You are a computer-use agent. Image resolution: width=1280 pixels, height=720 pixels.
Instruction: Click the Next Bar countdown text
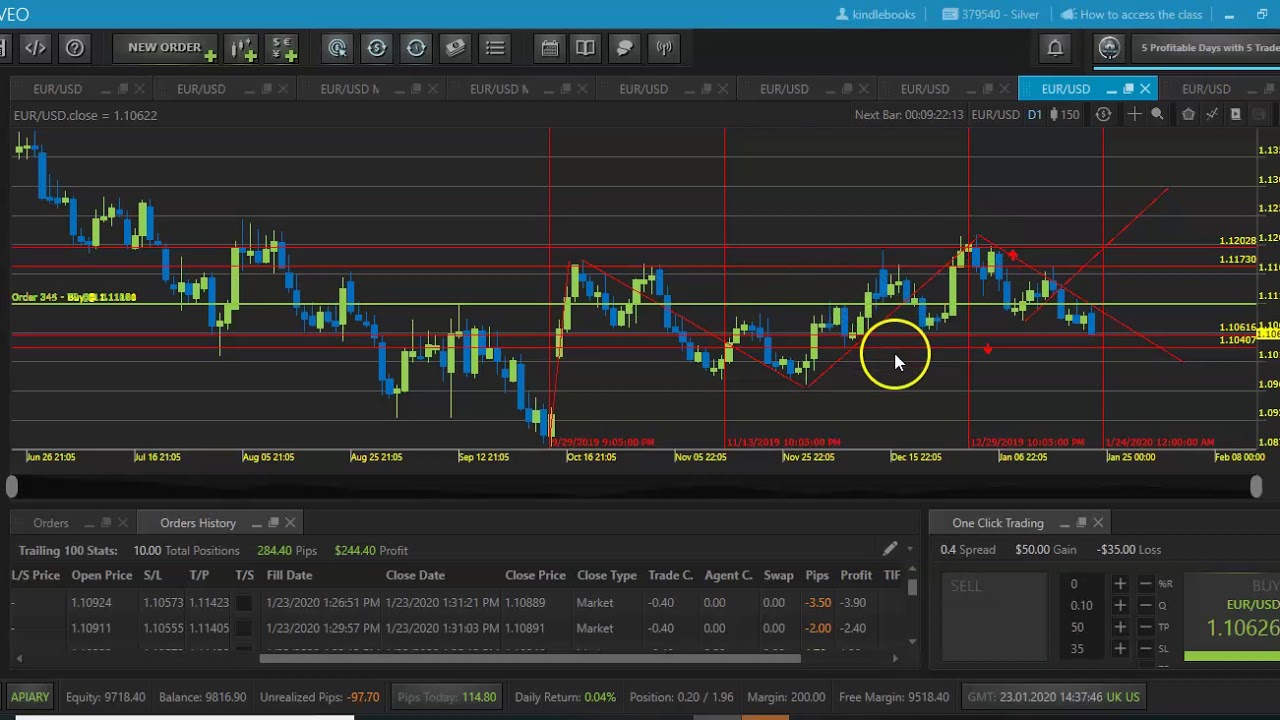(x=909, y=115)
